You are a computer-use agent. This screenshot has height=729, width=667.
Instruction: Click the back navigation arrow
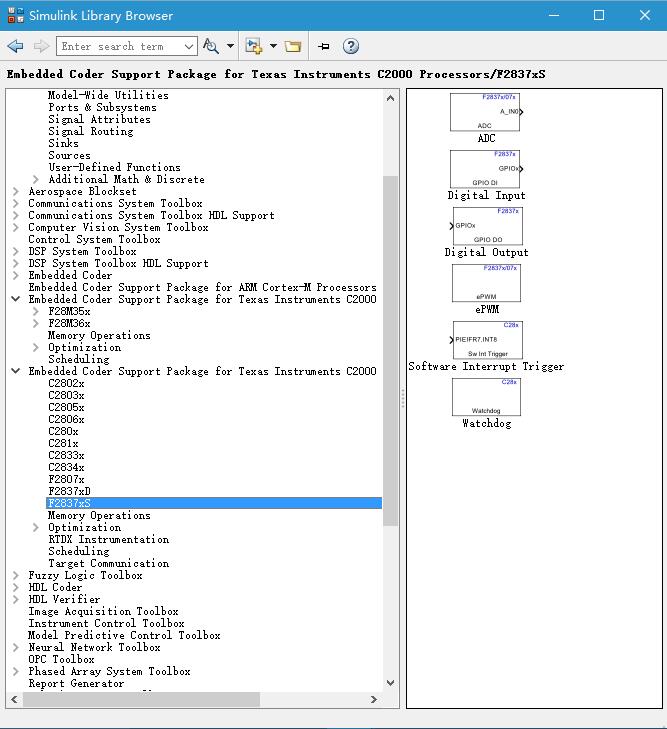(x=15, y=46)
